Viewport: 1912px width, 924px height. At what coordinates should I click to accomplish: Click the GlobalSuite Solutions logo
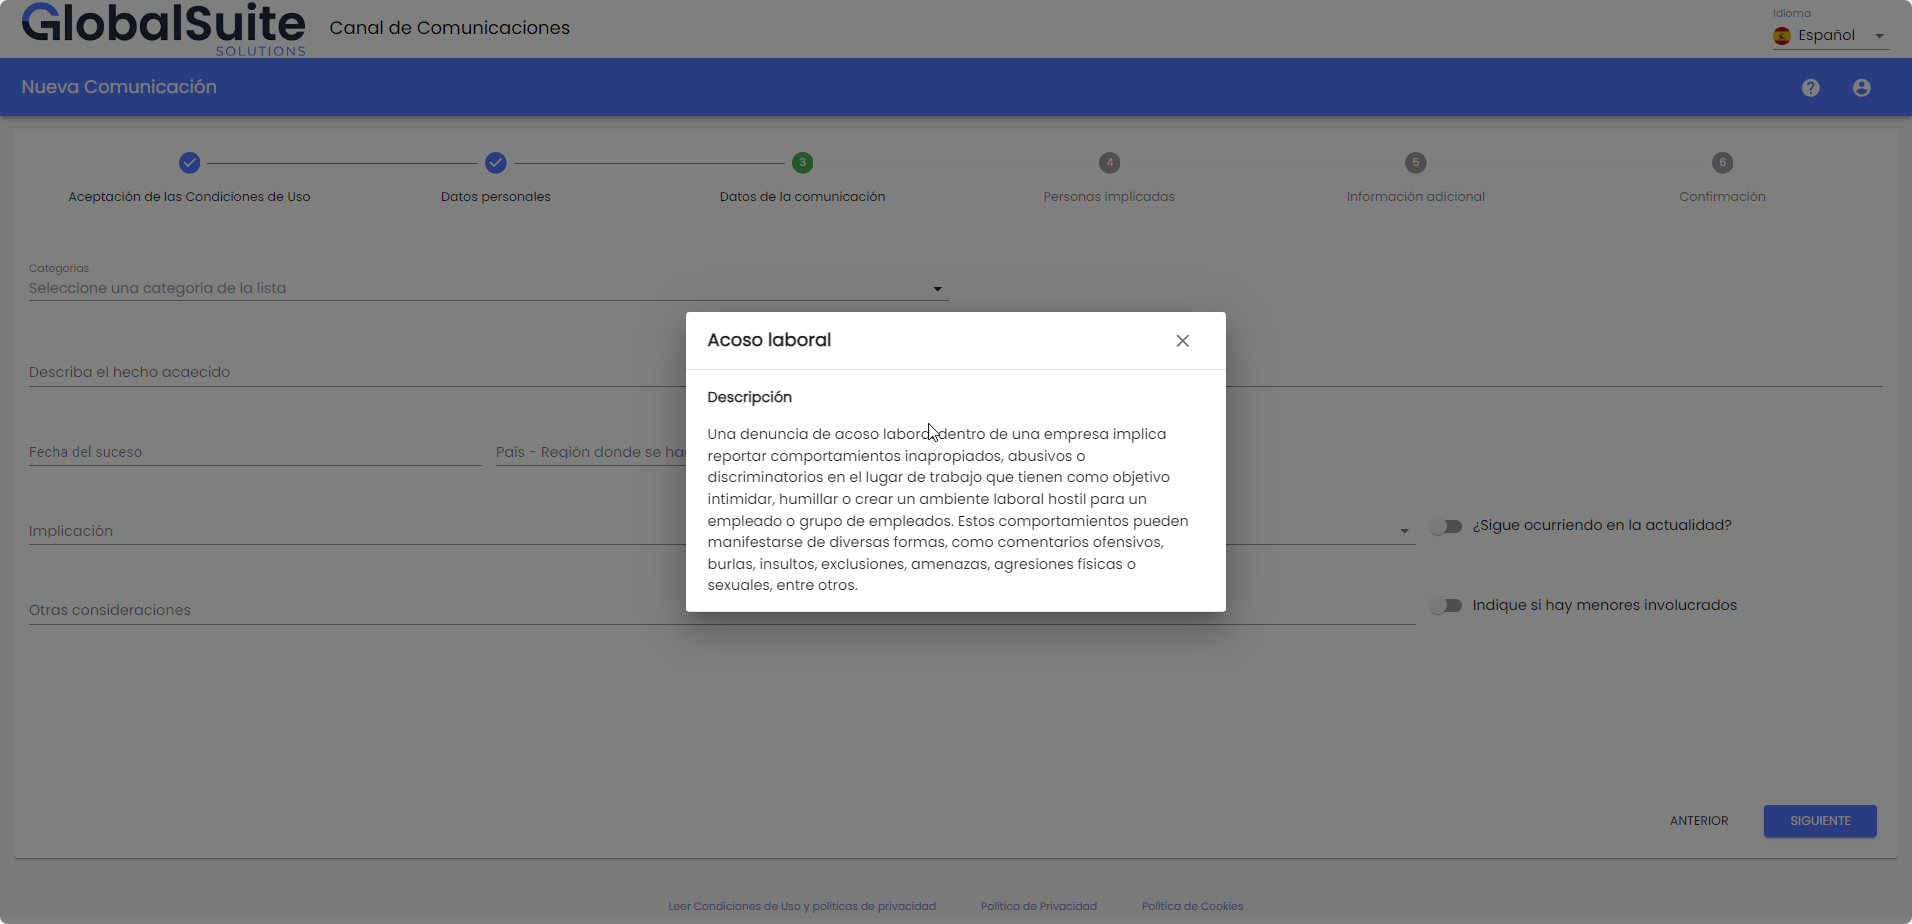[x=164, y=29]
